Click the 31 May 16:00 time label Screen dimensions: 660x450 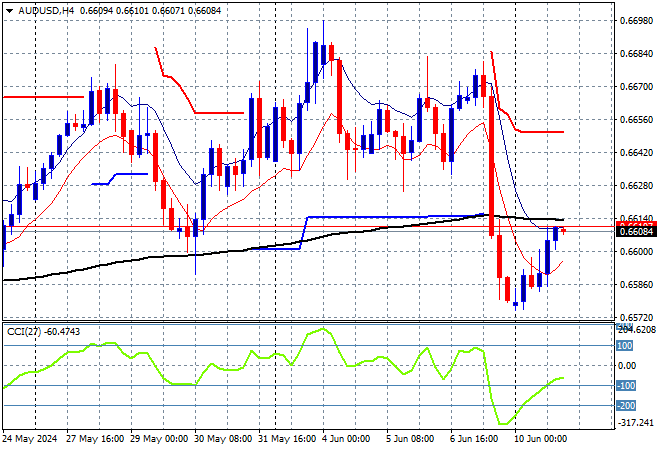click(287, 439)
